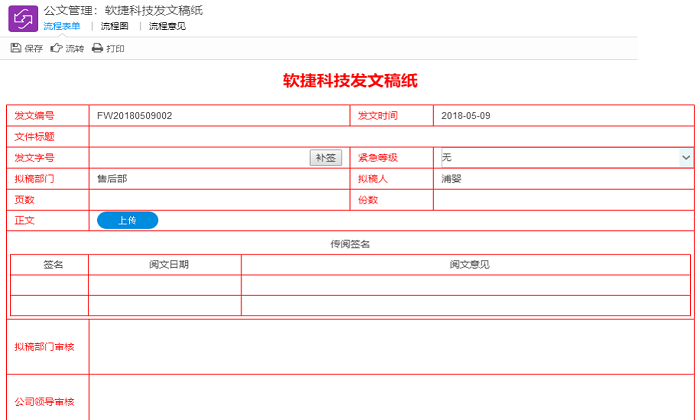
Task: Click the 软捷科技发文稿纸 red form title
Action: tap(350, 81)
